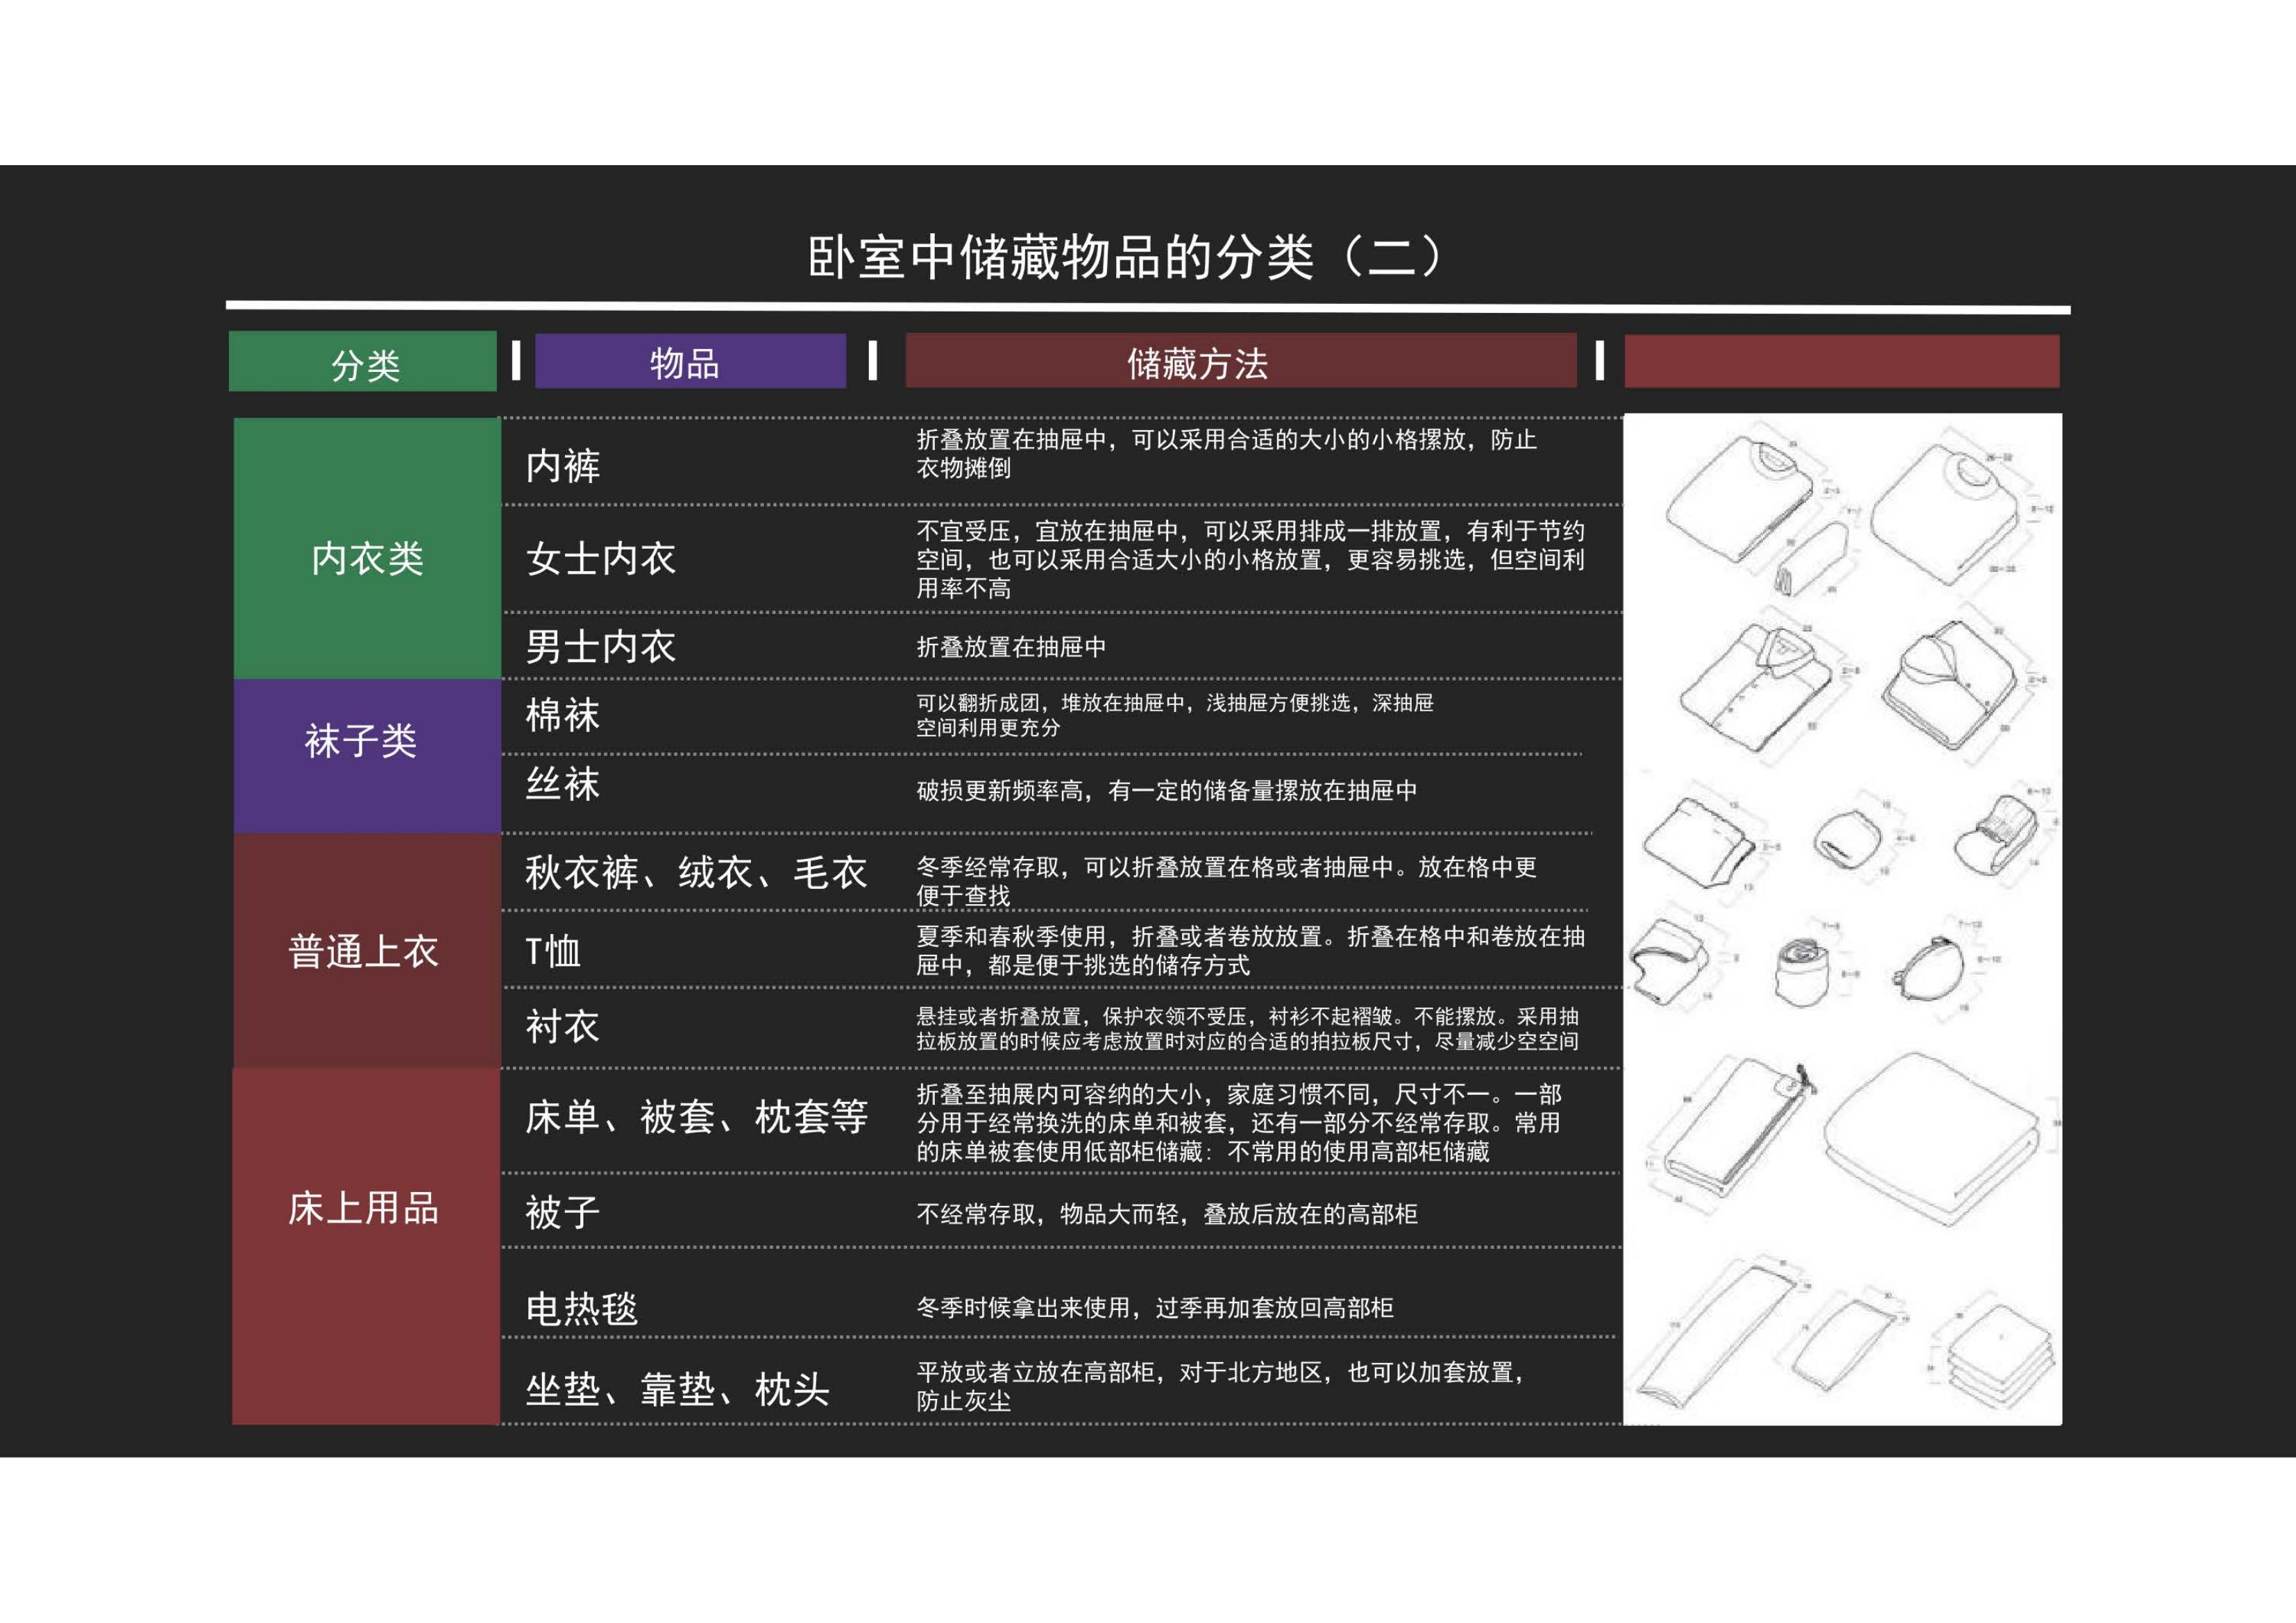Click the purple 物品 header block
This screenshot has width=2296, height=1623.
click(x=690, y=362)
